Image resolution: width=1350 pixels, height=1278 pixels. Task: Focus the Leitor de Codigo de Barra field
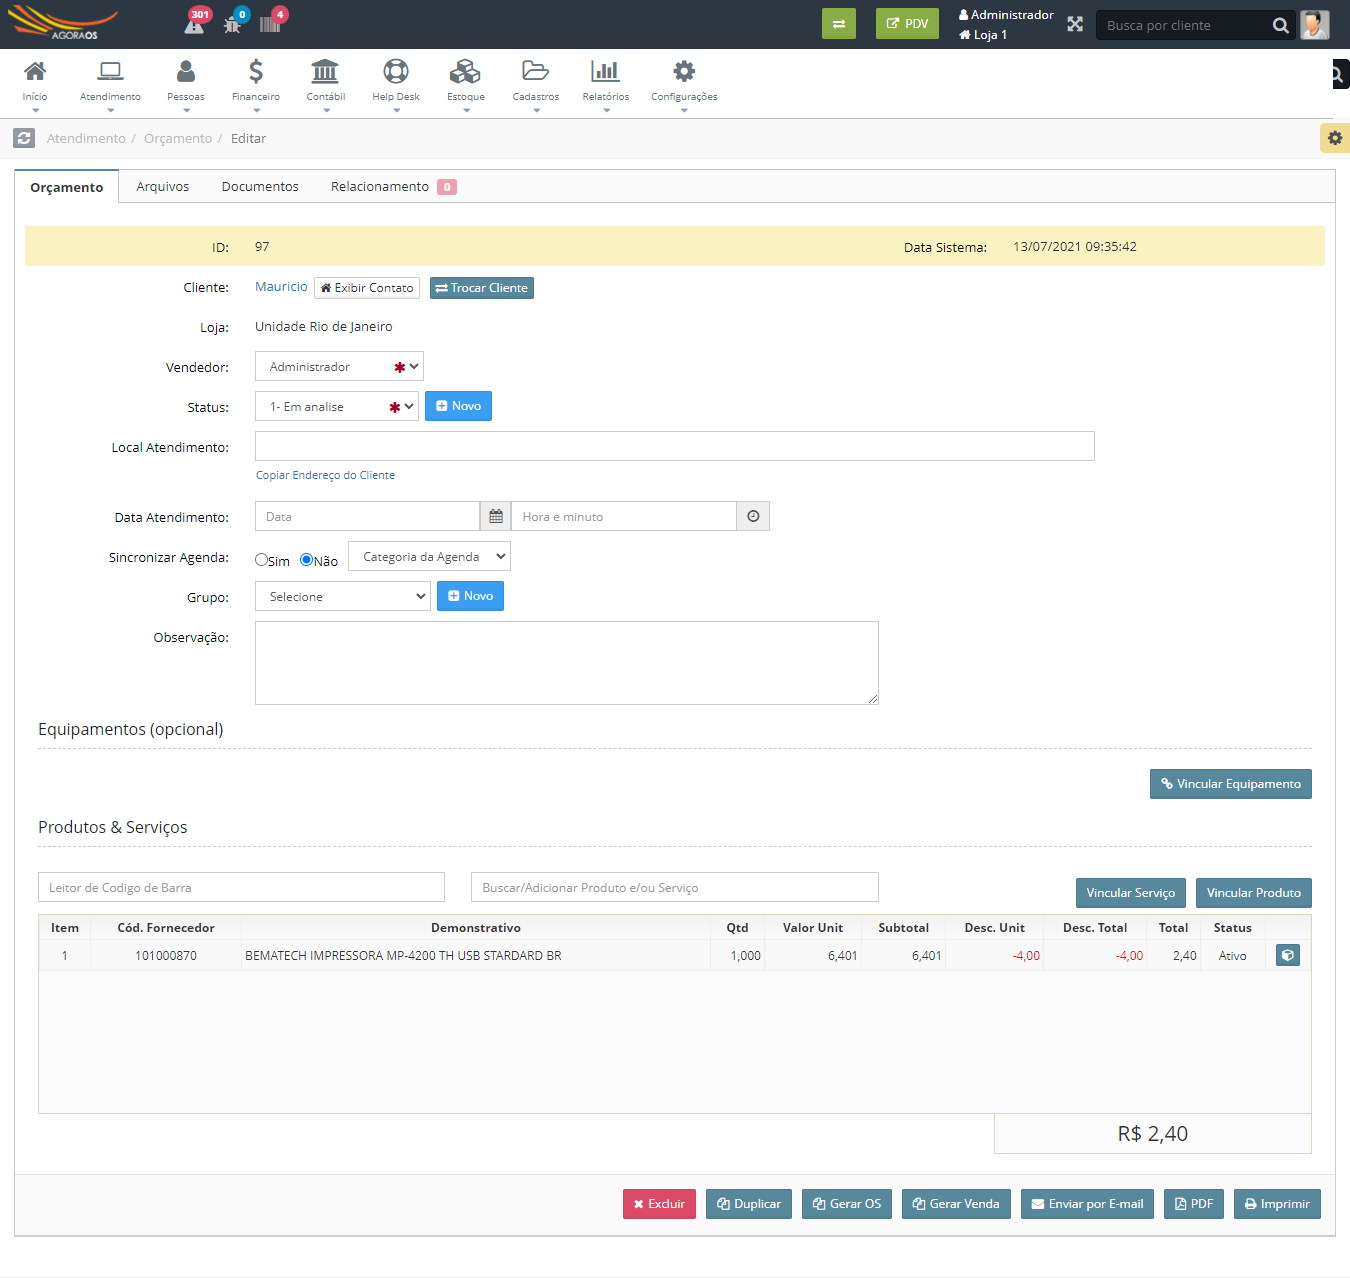click(241, 887)
